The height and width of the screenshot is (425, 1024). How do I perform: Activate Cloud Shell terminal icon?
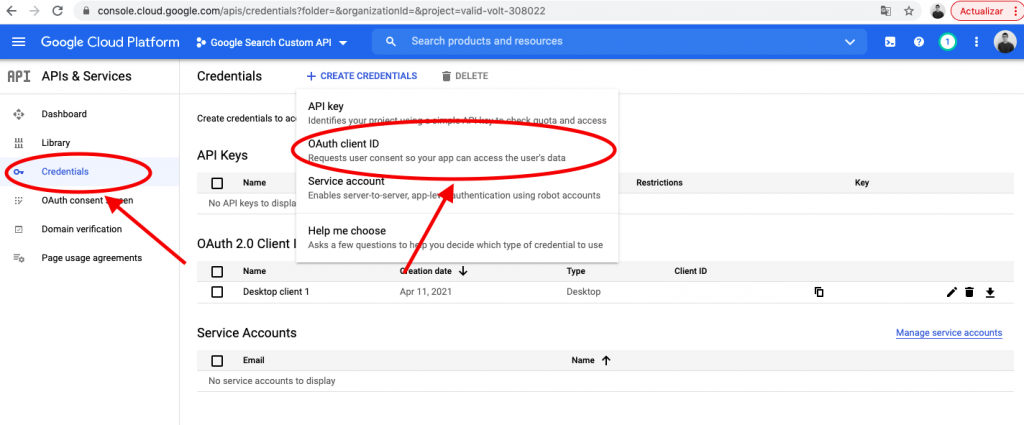pos(889,42)
